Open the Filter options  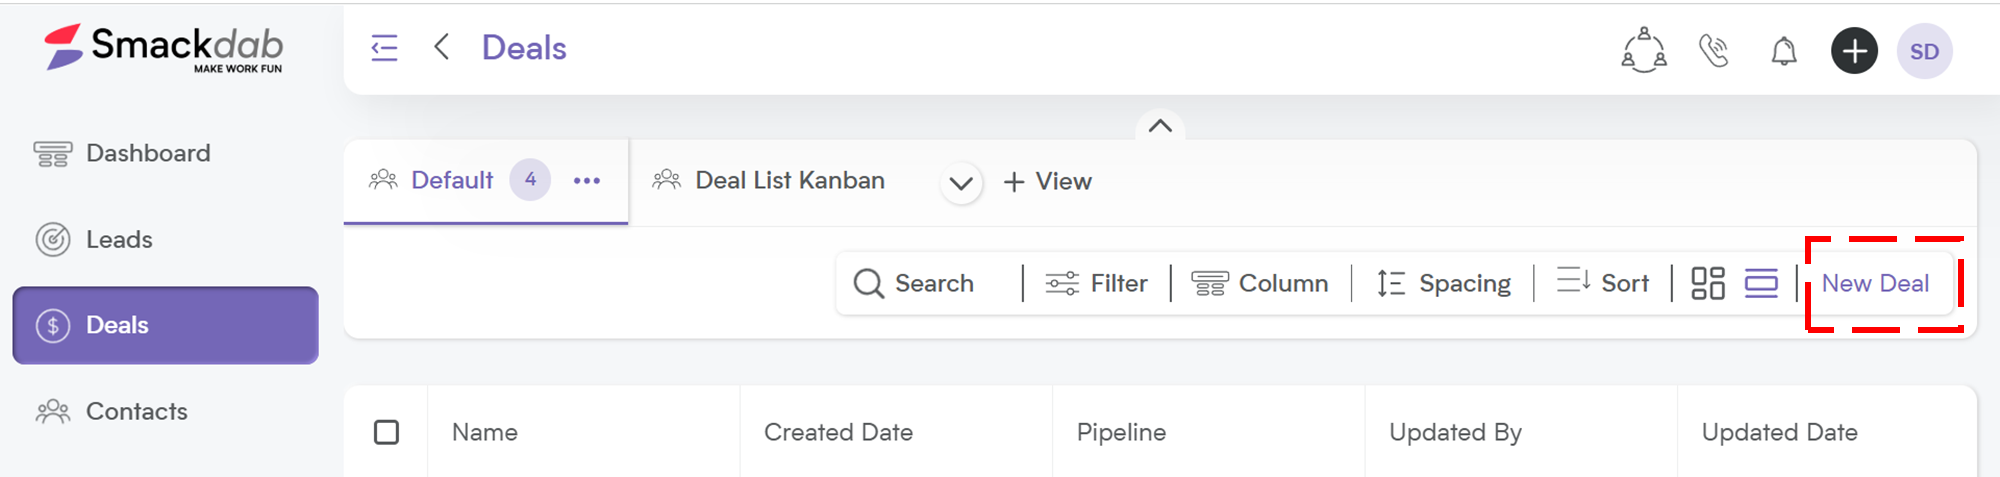click(x=1096, y=284)
